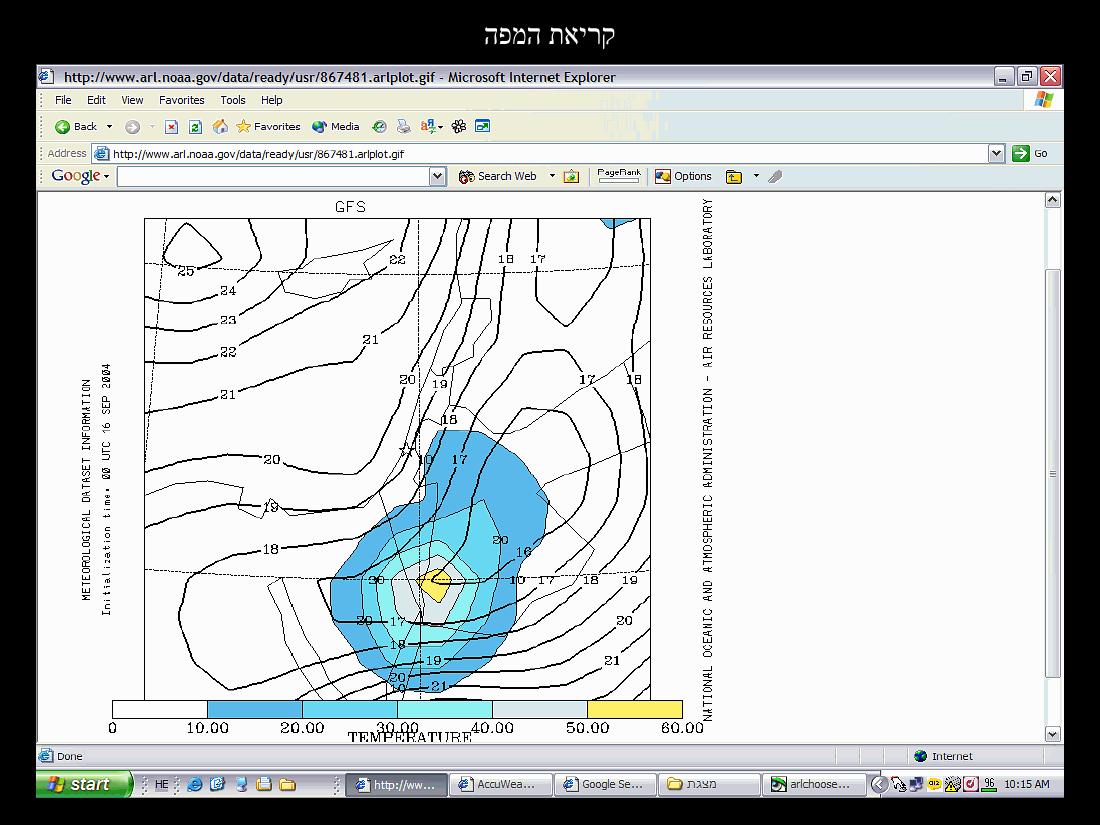Click the red-bordered tray icon

pos(971,784)
